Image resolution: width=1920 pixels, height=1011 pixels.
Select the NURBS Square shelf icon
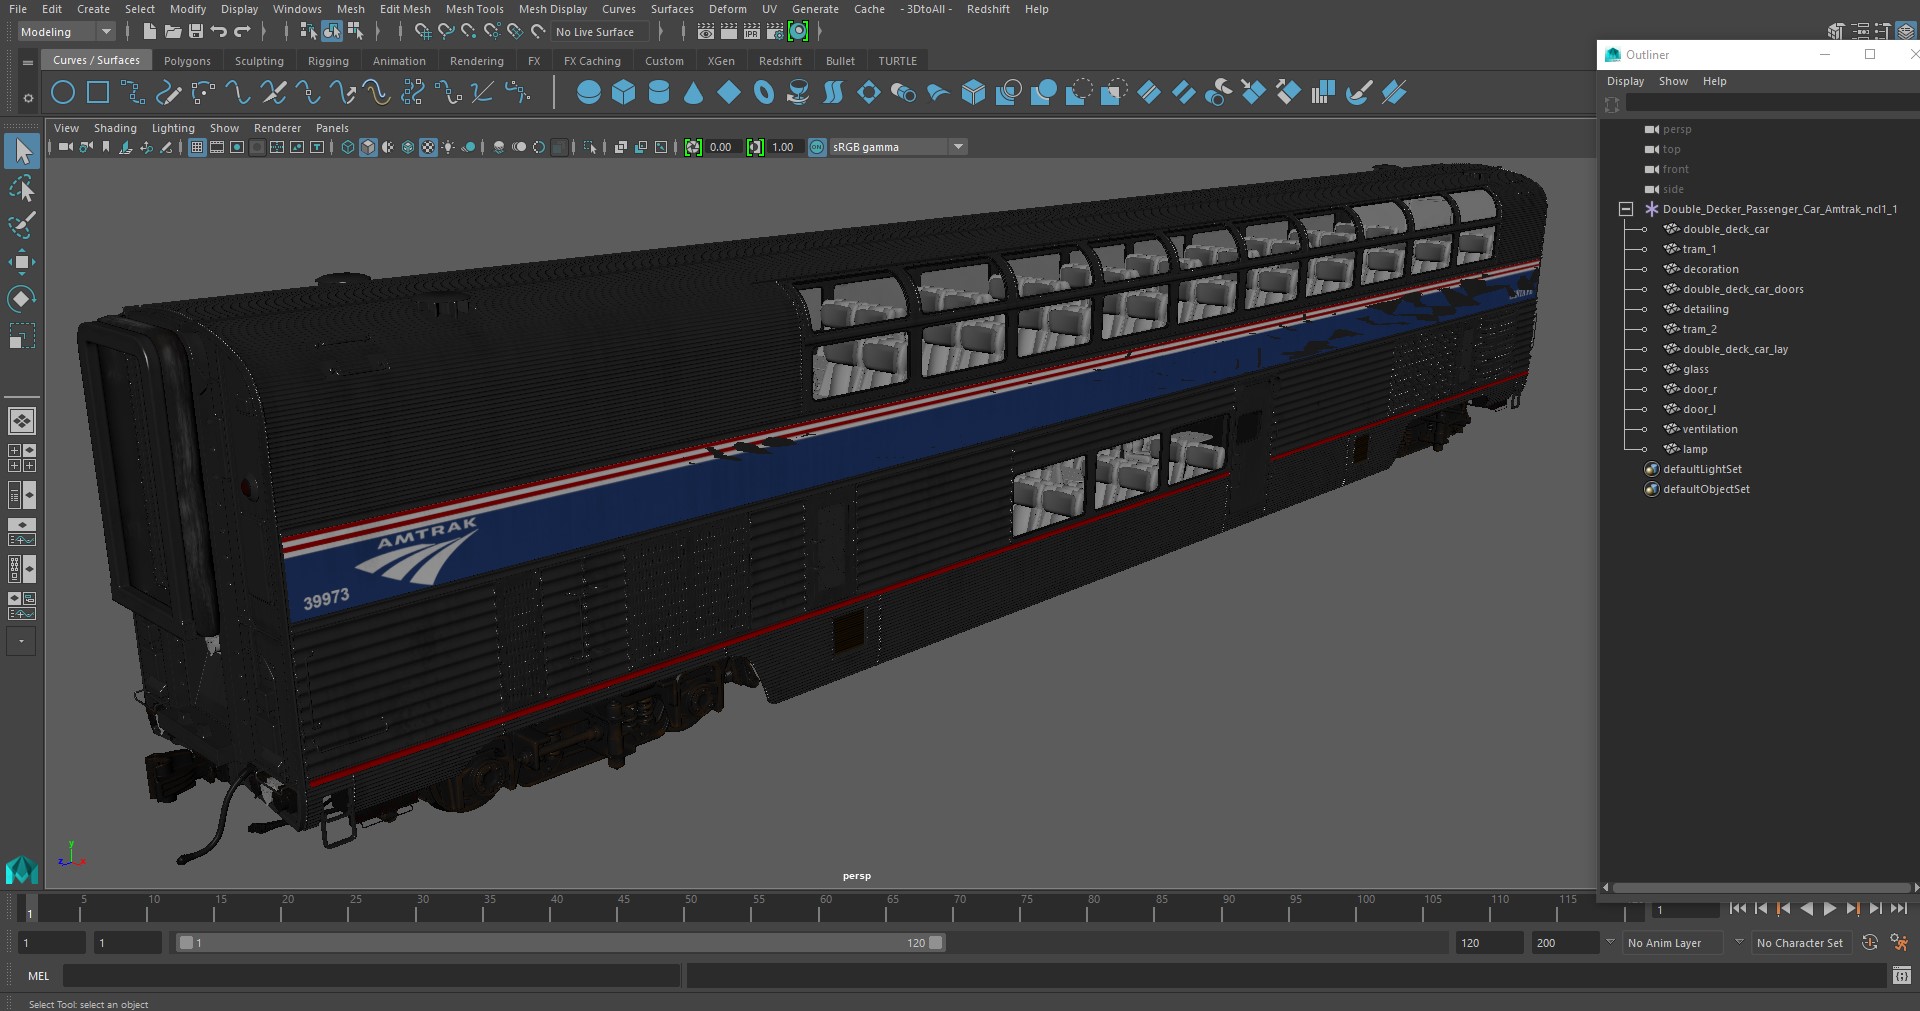click(98, 93)
